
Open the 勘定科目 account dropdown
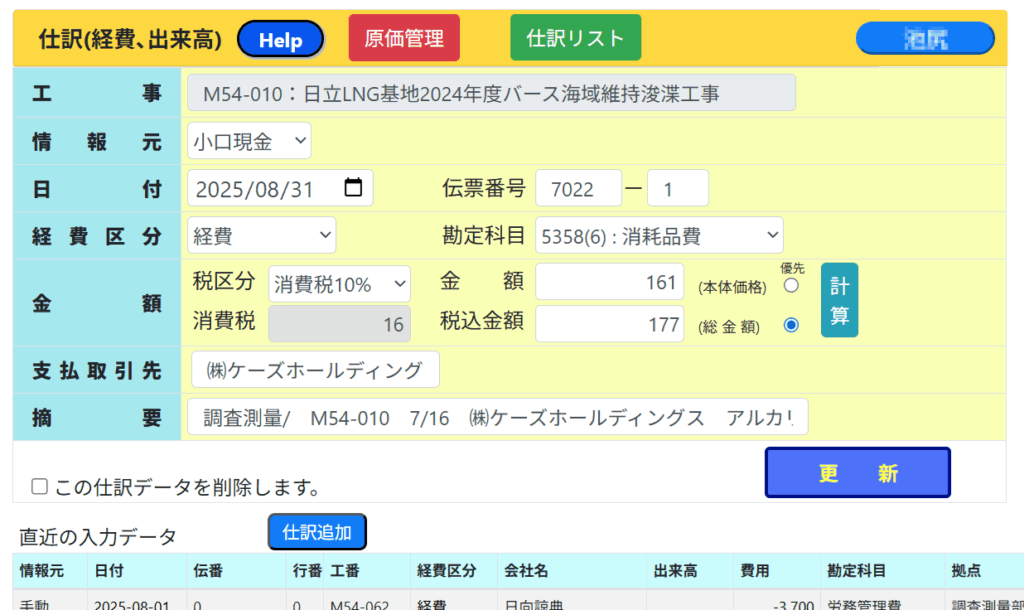coord(658,236)
